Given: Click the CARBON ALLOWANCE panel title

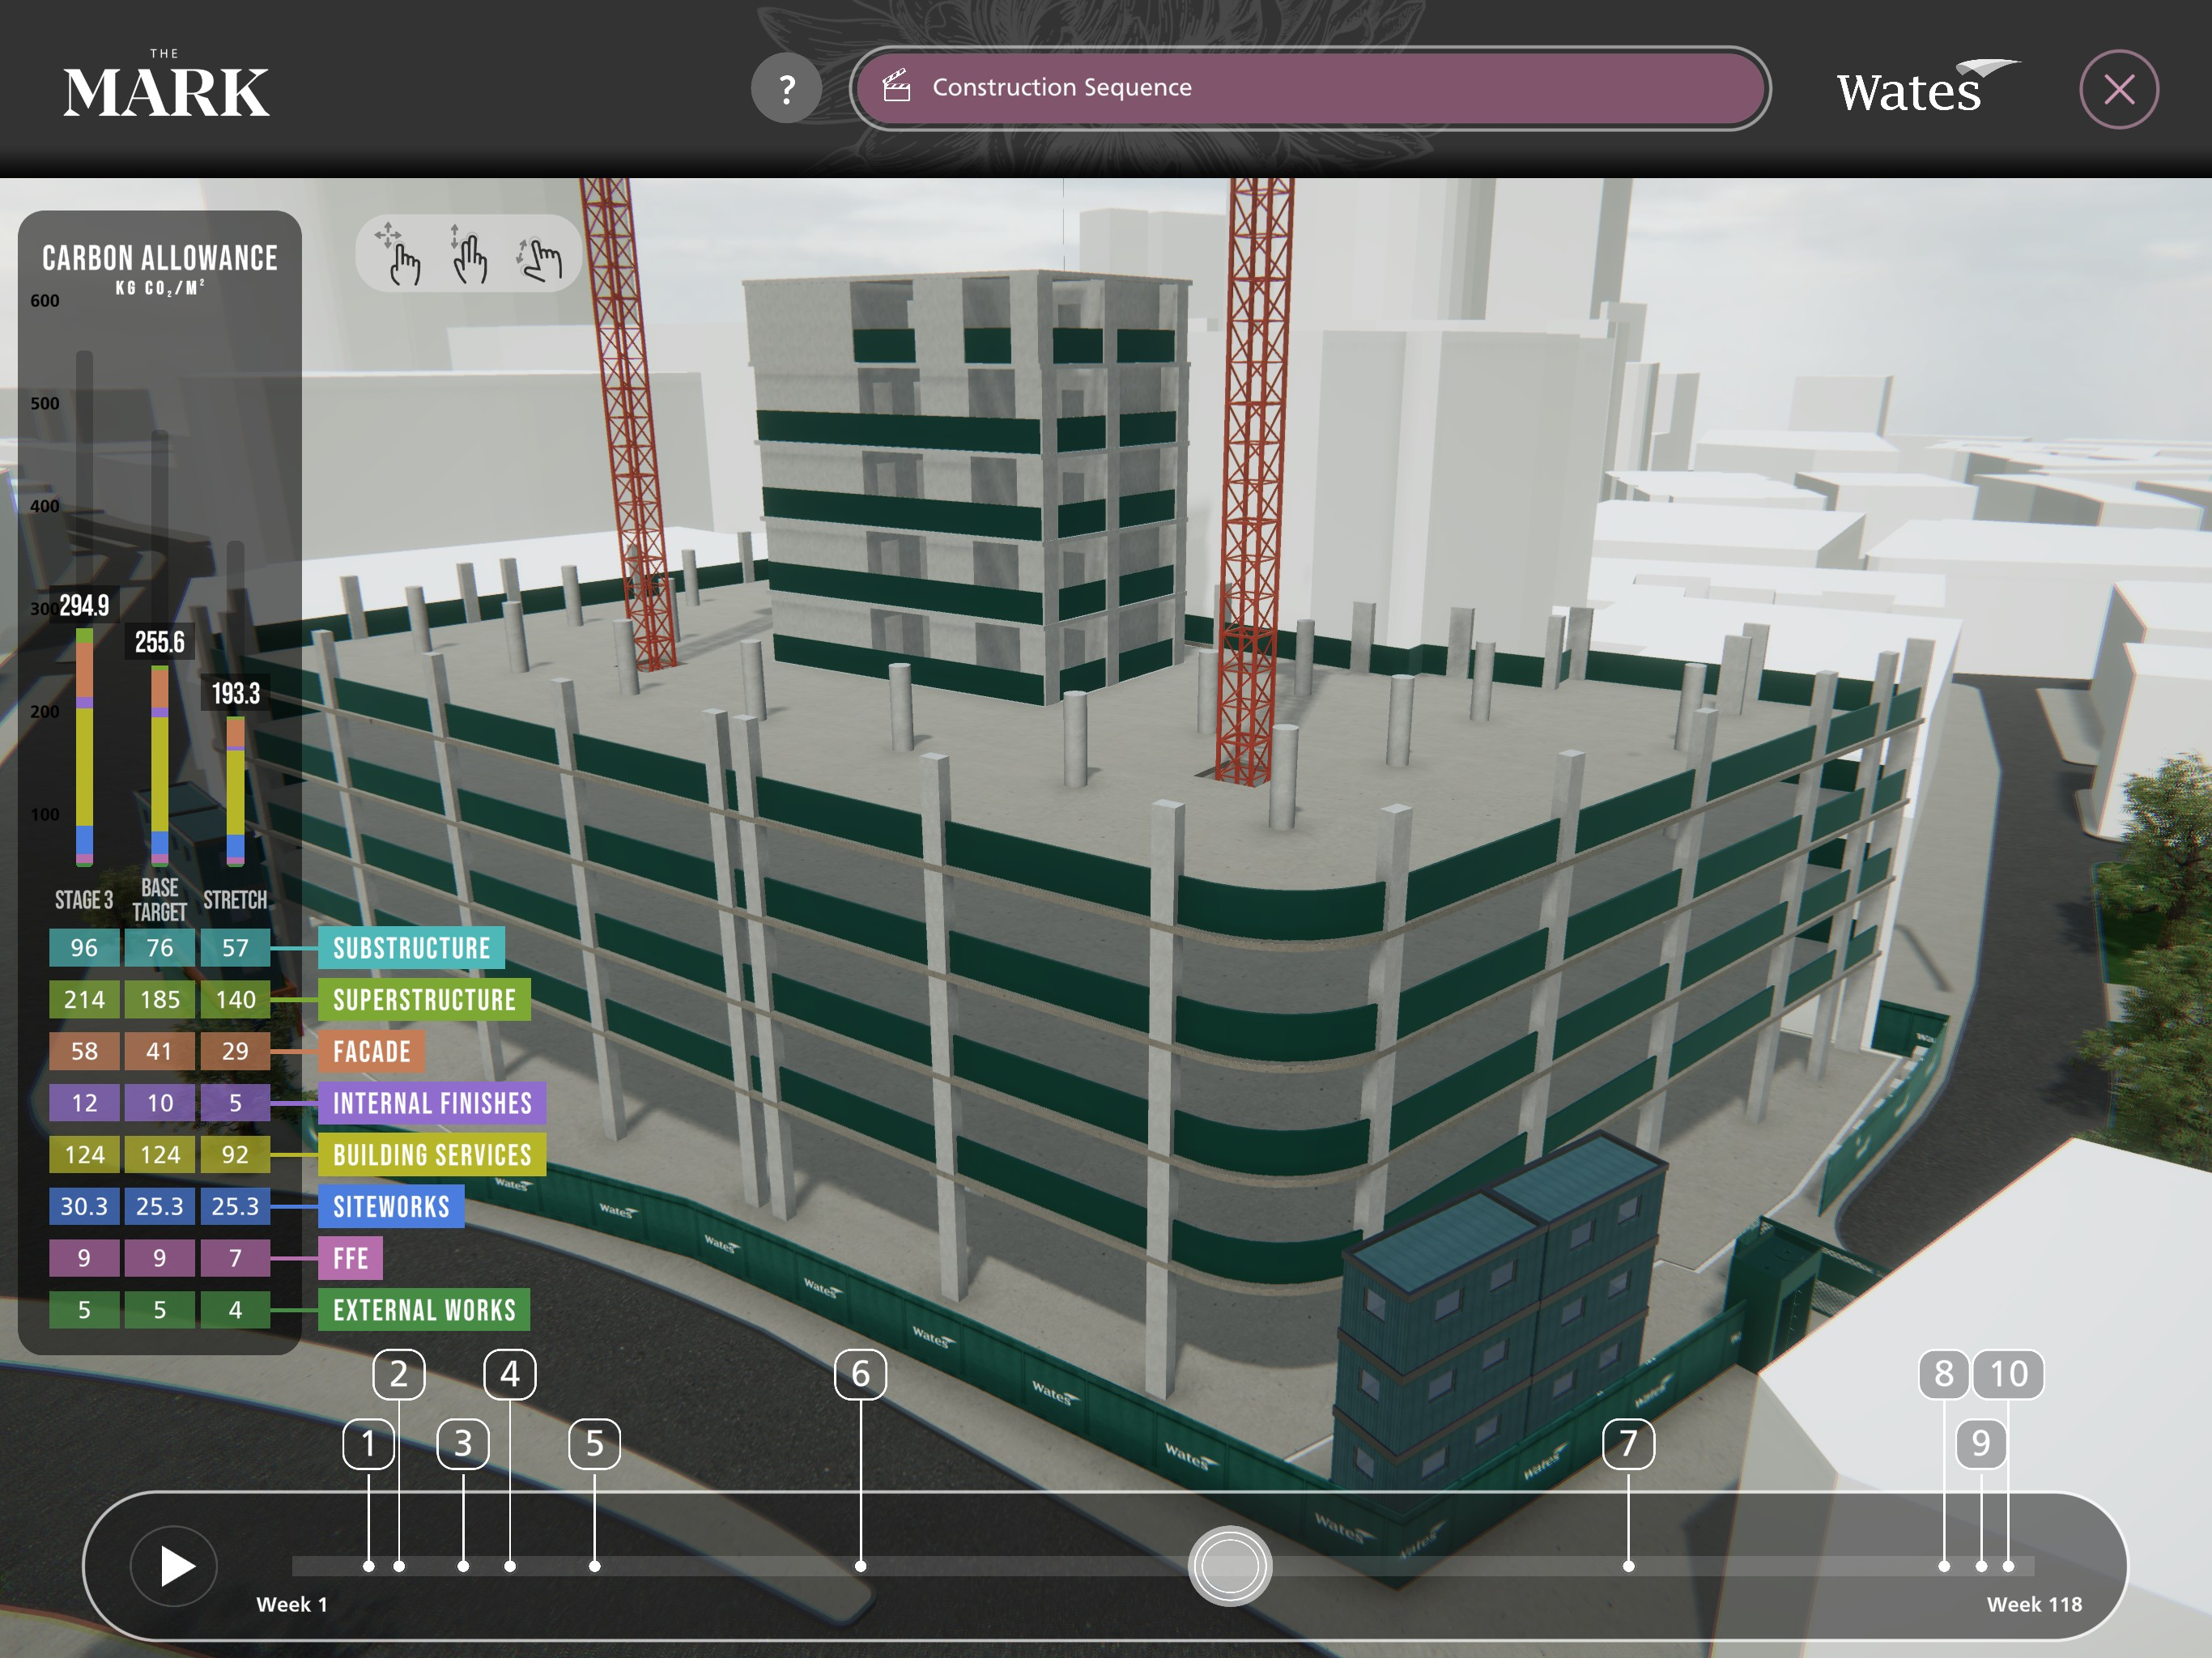Looking at the screenshot, I should click(x=160, y=258).
